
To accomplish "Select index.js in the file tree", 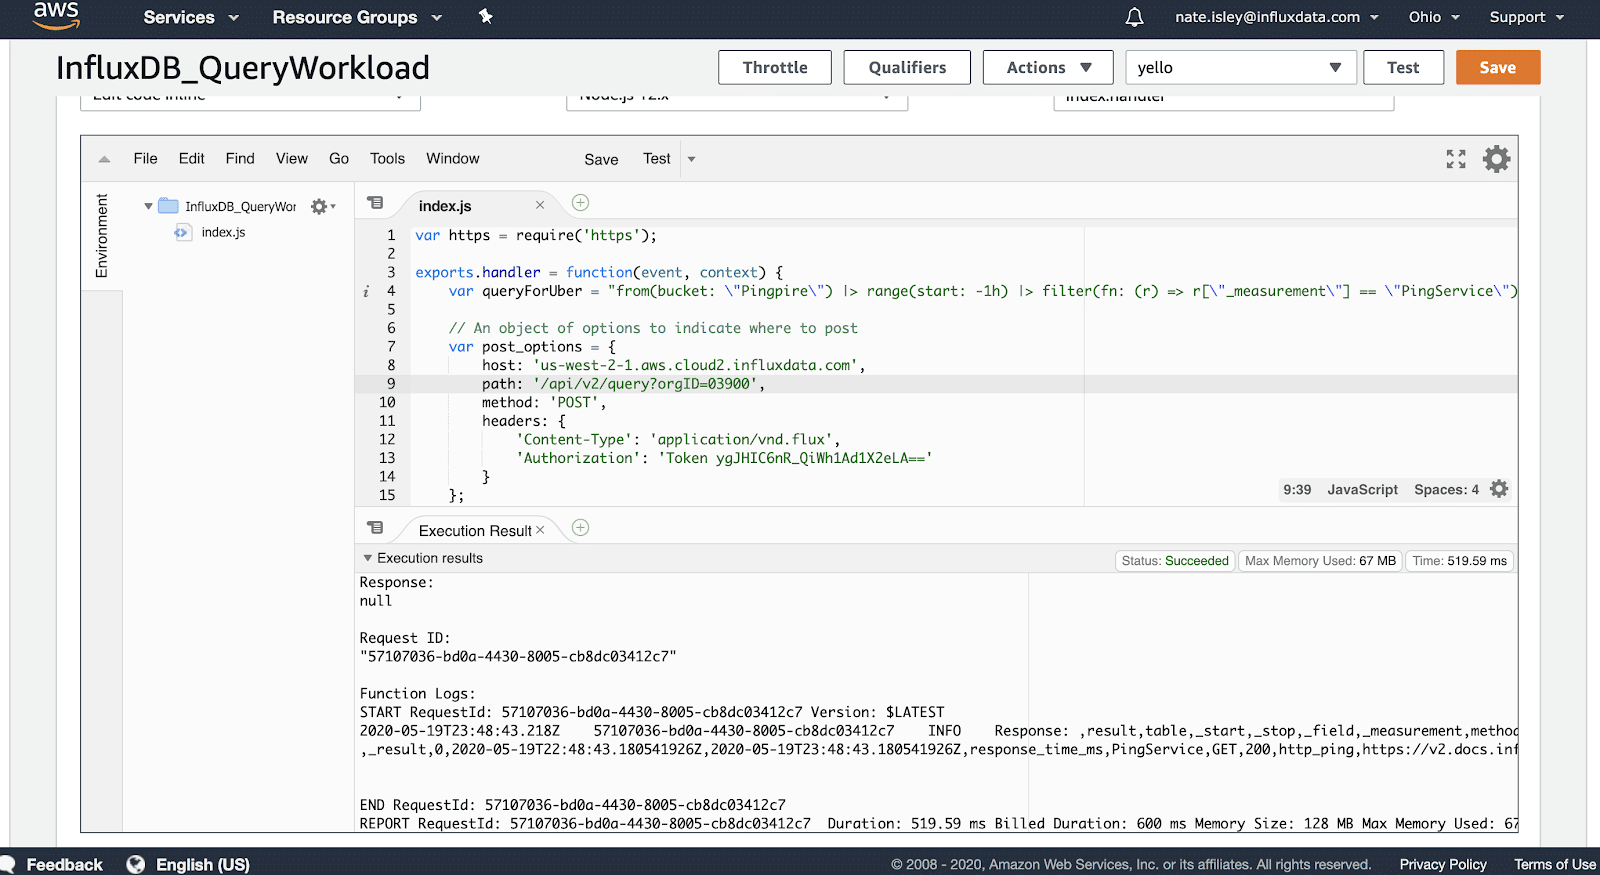I will point(223,232).
